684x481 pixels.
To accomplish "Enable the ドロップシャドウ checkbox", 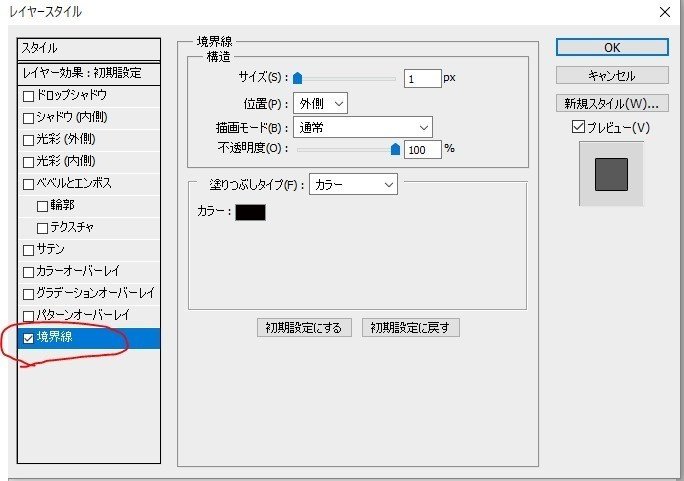I will coord(28,96).
